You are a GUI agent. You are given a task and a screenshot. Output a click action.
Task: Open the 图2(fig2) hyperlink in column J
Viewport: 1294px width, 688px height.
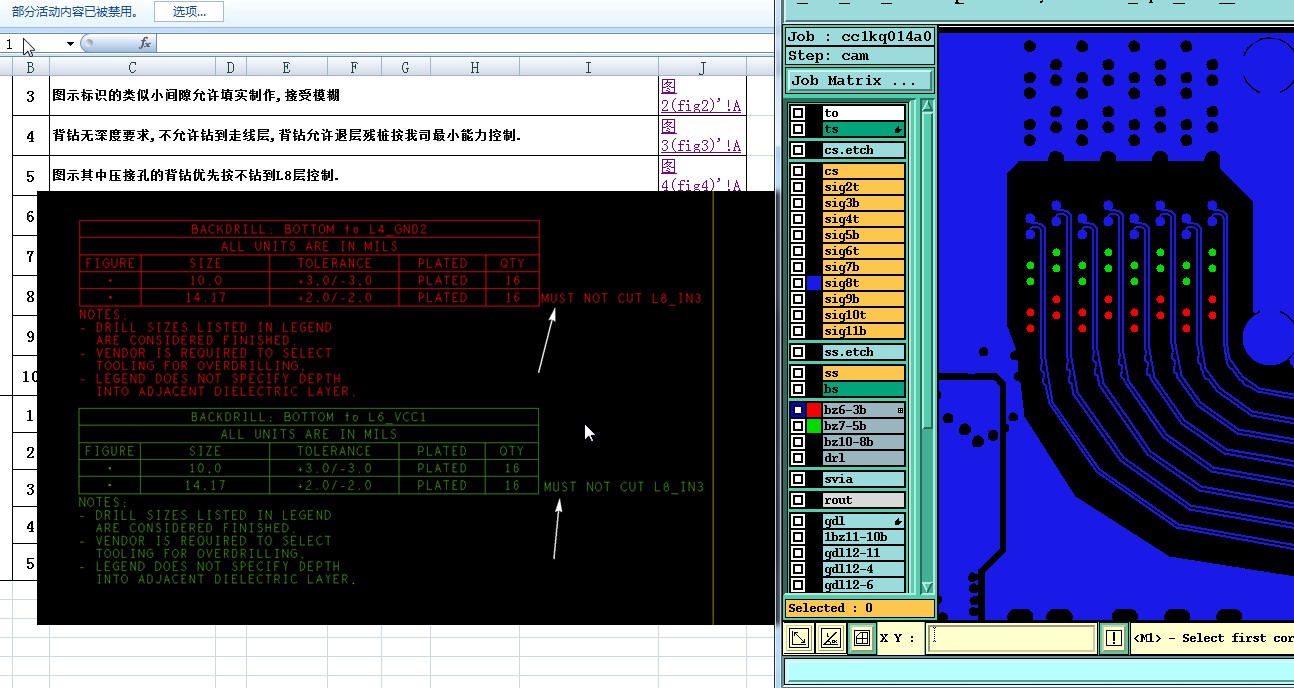click(701, 96)
